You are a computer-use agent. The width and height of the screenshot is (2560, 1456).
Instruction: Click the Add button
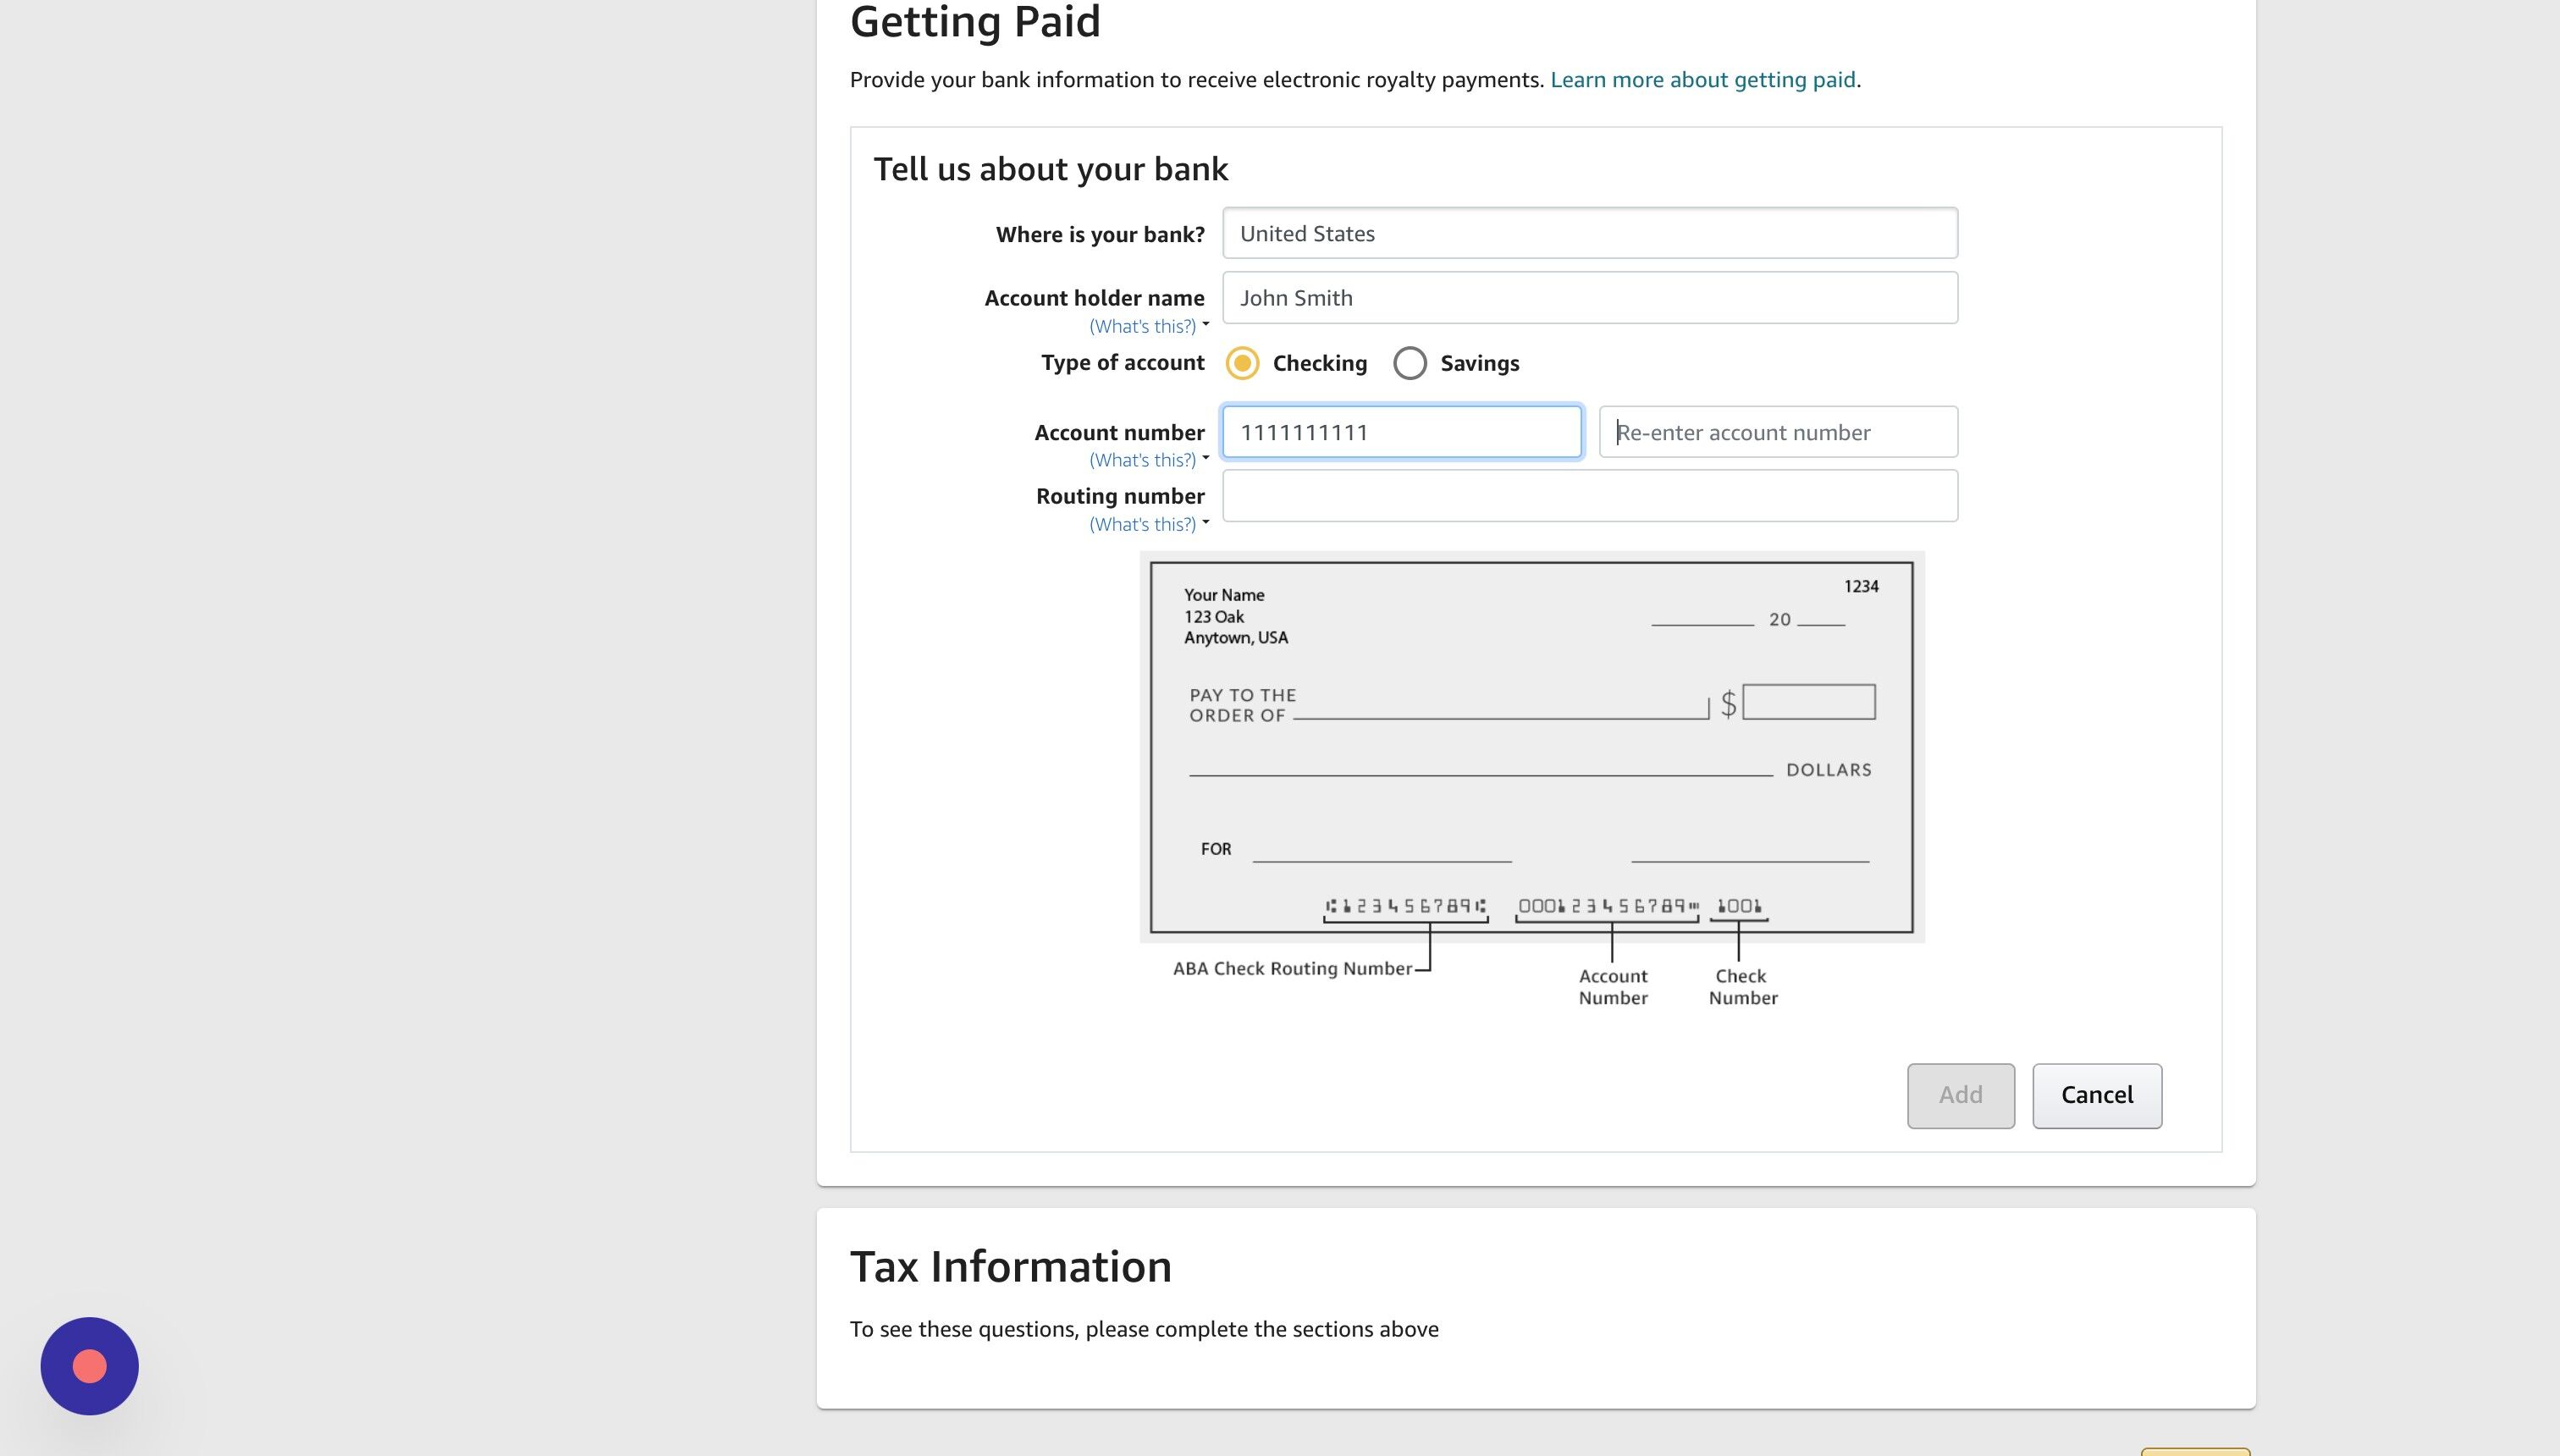point(1960,1095)
